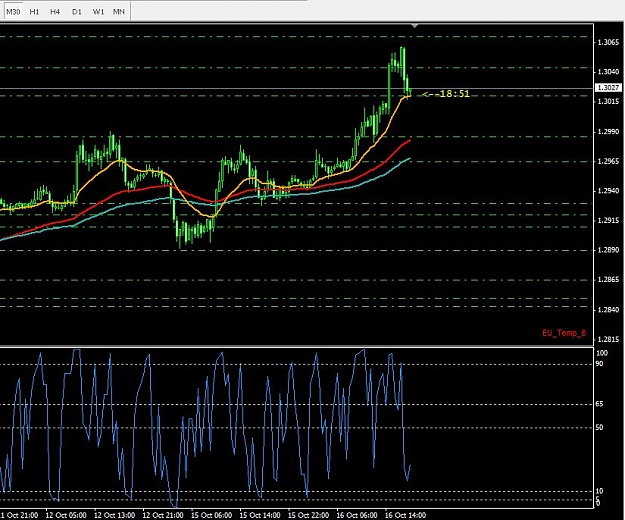
Task: Click the current price label 1.3027
Action: (609, 87)
